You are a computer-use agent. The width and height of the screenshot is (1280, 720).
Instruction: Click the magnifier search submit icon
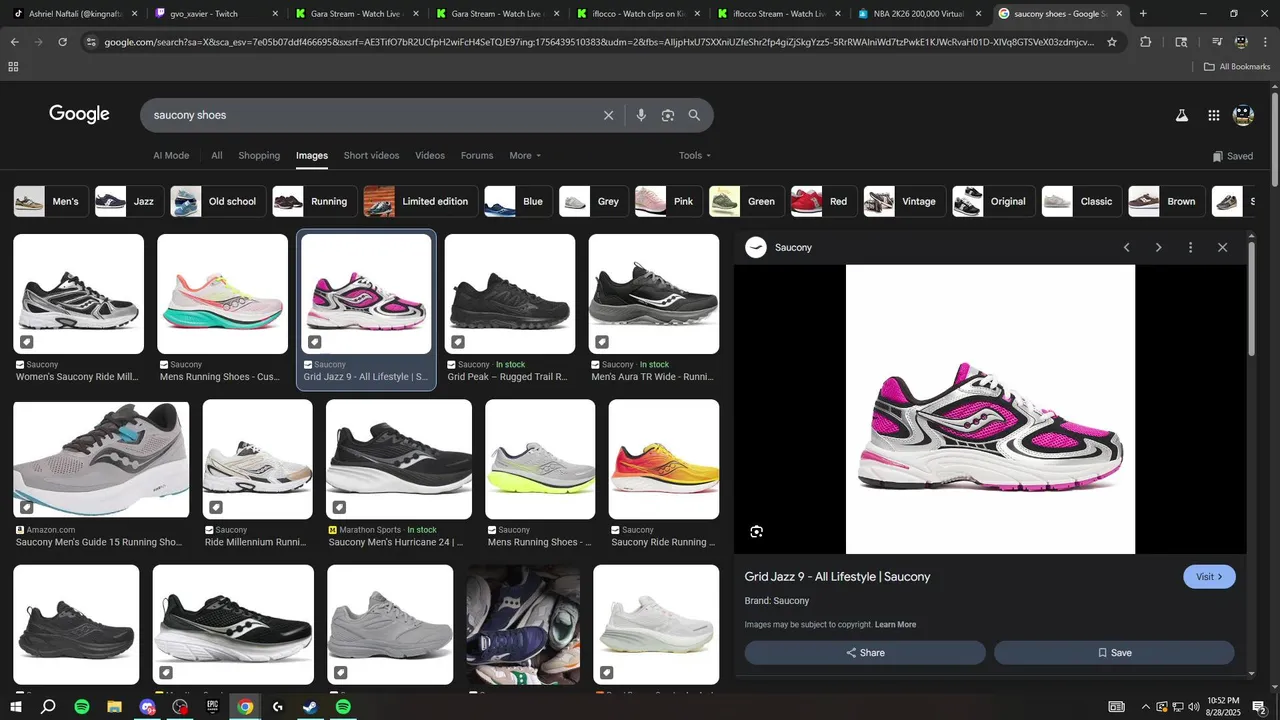pos(694,115)
